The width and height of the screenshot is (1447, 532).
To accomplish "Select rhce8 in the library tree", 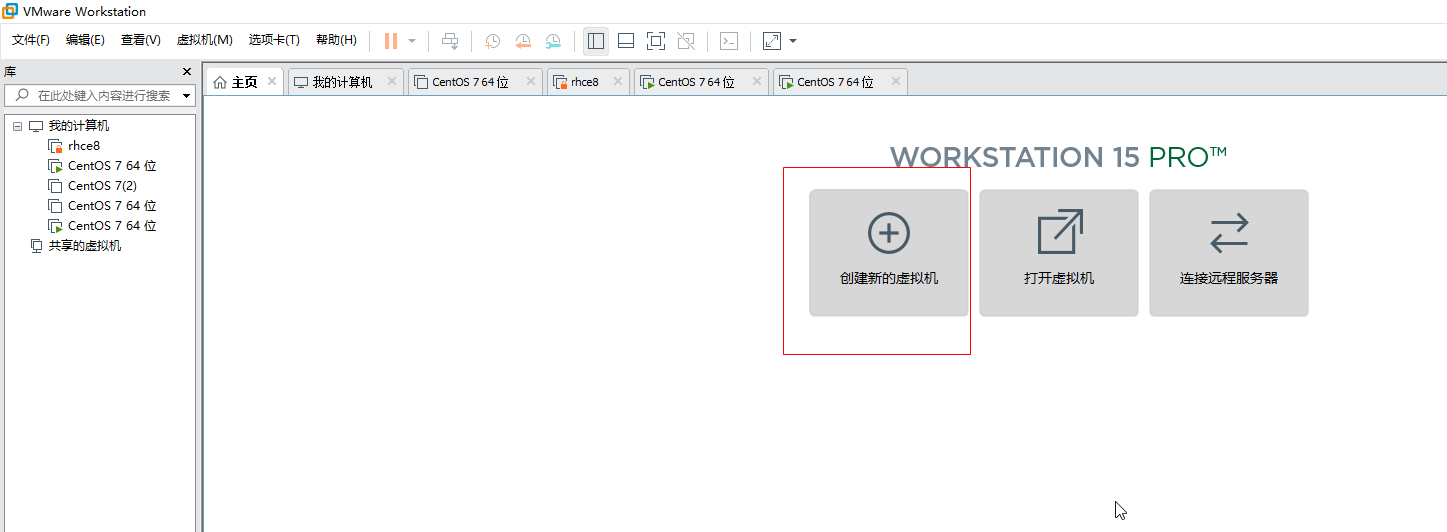I will (84, 146).
